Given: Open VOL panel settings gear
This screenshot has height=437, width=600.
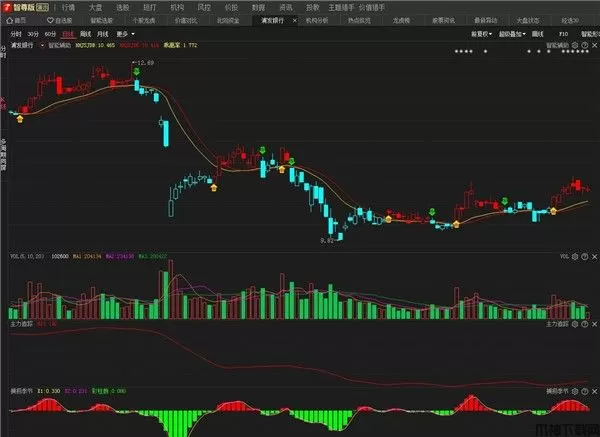Looking at the screenshot, I should (575, 256).
